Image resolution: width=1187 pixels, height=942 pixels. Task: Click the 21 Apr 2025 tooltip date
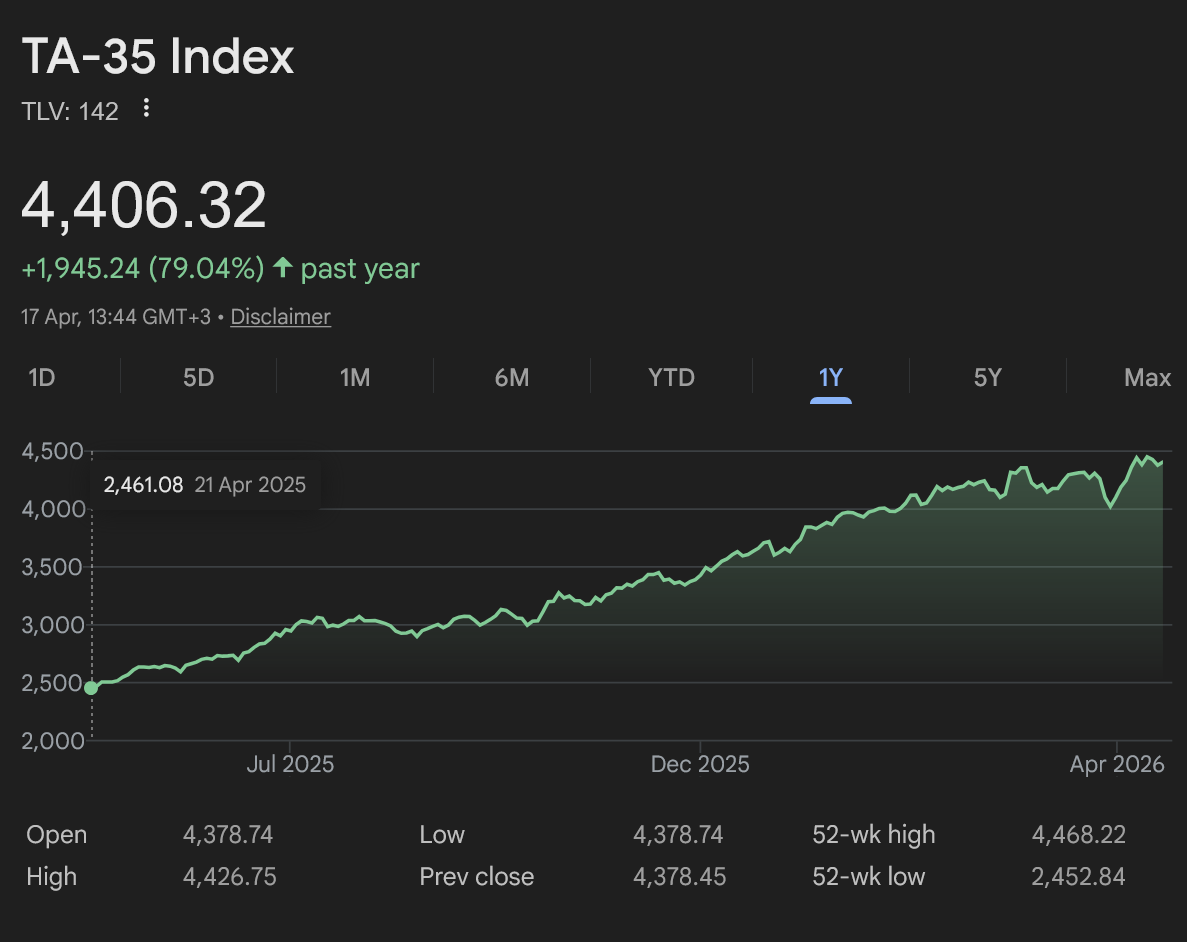click(250, 485)
